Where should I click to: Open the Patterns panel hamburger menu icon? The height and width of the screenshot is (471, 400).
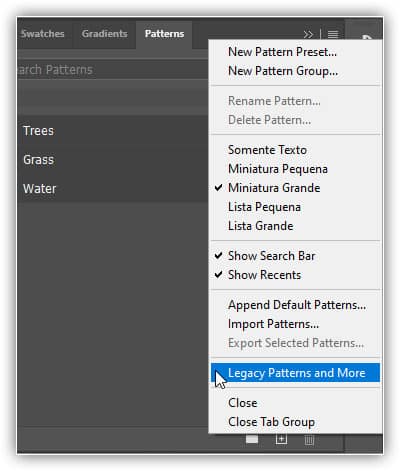[x=333, y=34]
